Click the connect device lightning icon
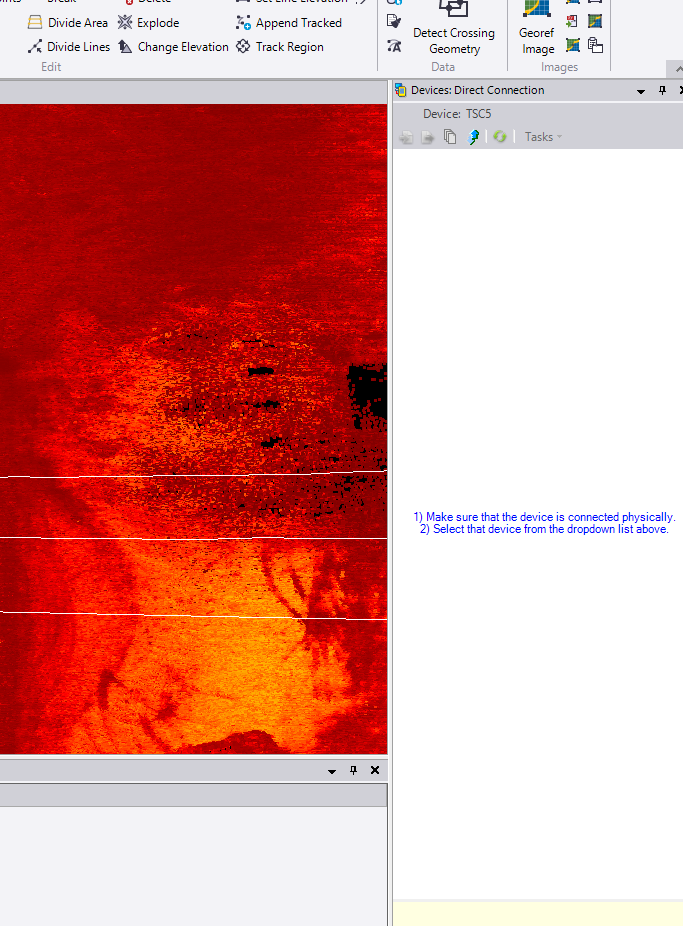Viewport: 683px width, 926px height. click(x=473, y=137)
